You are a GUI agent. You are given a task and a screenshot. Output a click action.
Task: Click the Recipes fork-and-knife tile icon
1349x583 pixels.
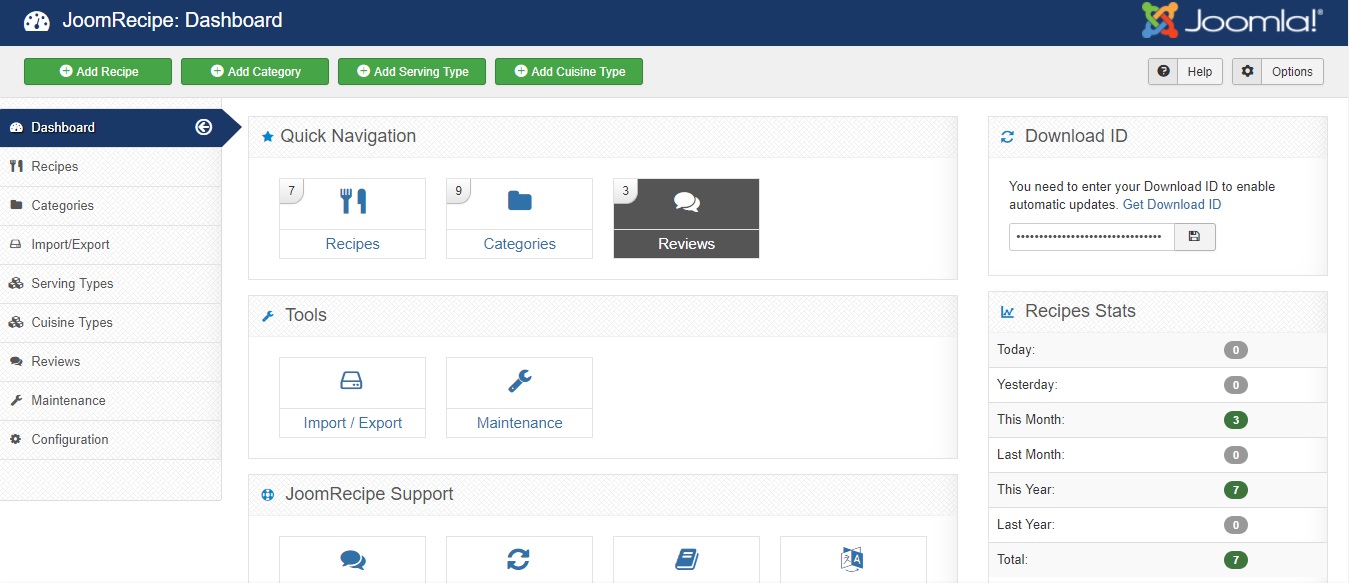[353, 201]
